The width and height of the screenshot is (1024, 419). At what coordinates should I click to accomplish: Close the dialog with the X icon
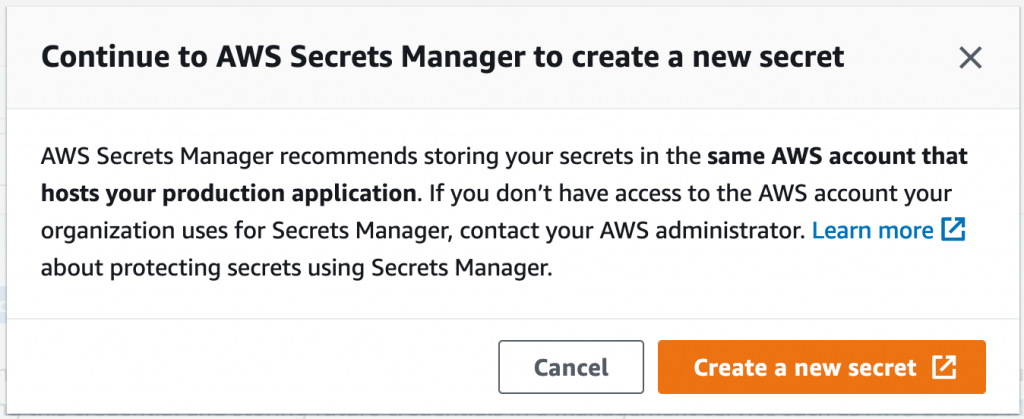coord(970,58)
